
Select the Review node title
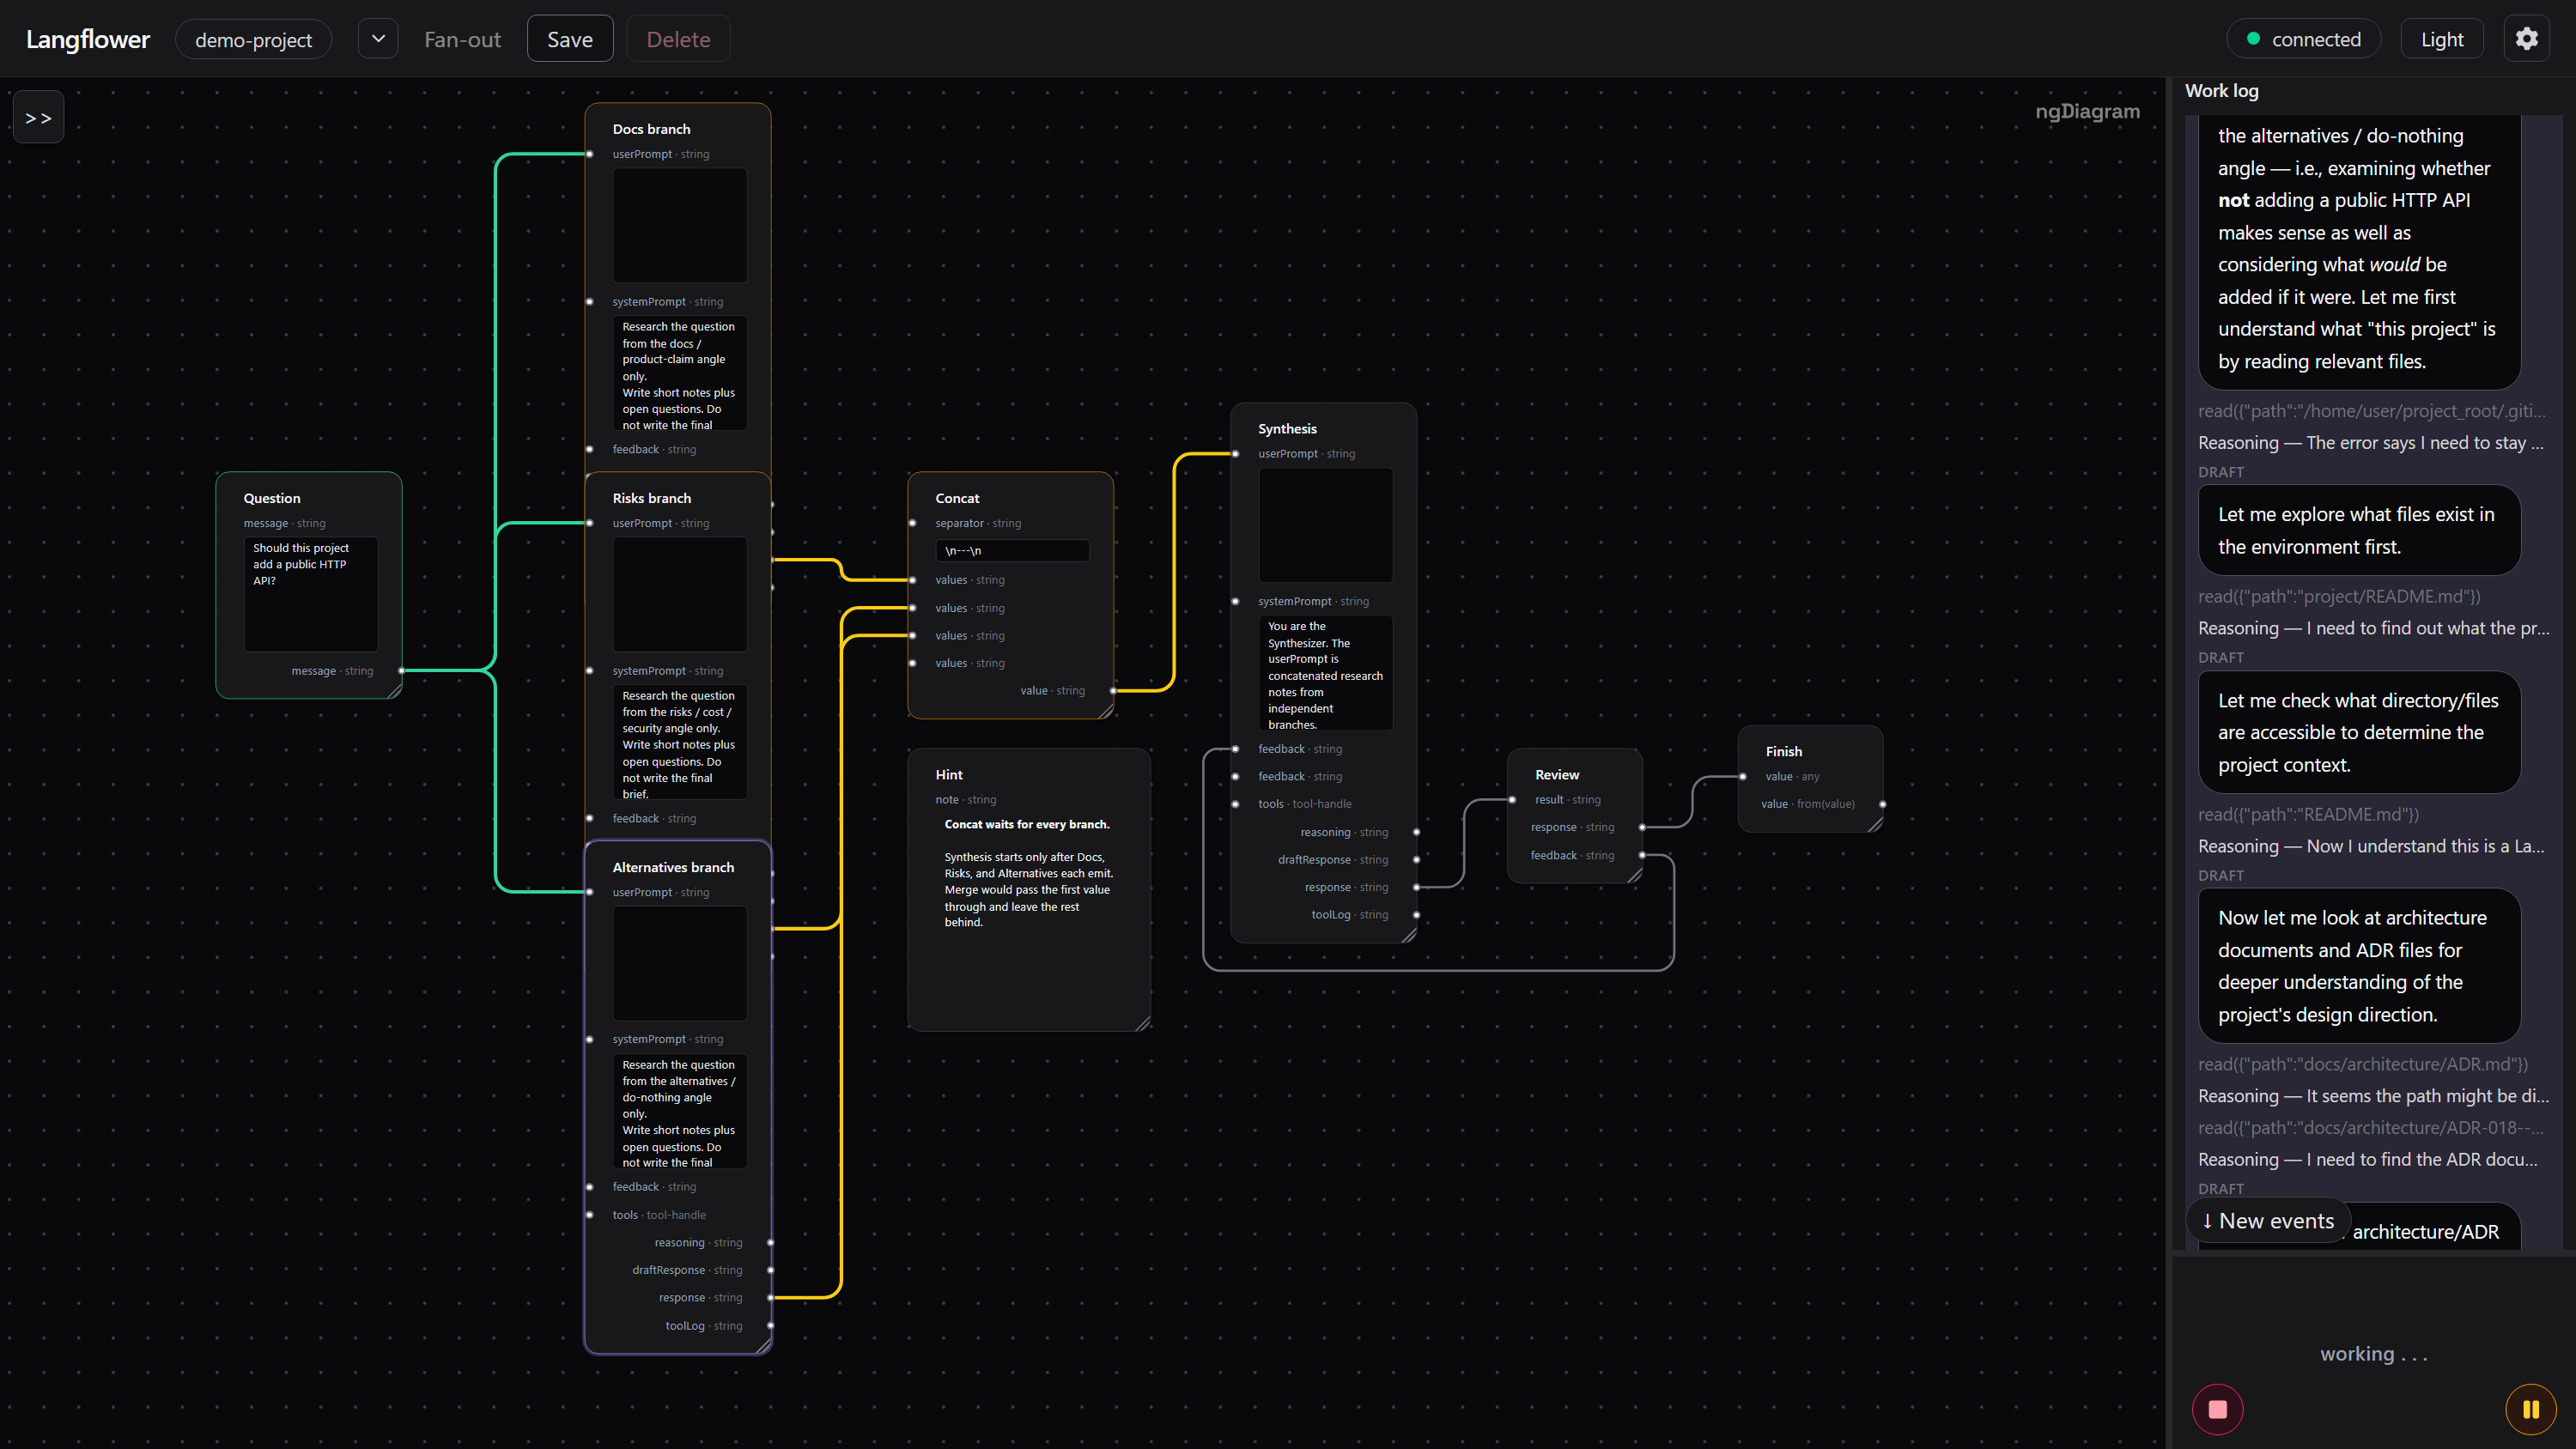tap(1557, 774)
